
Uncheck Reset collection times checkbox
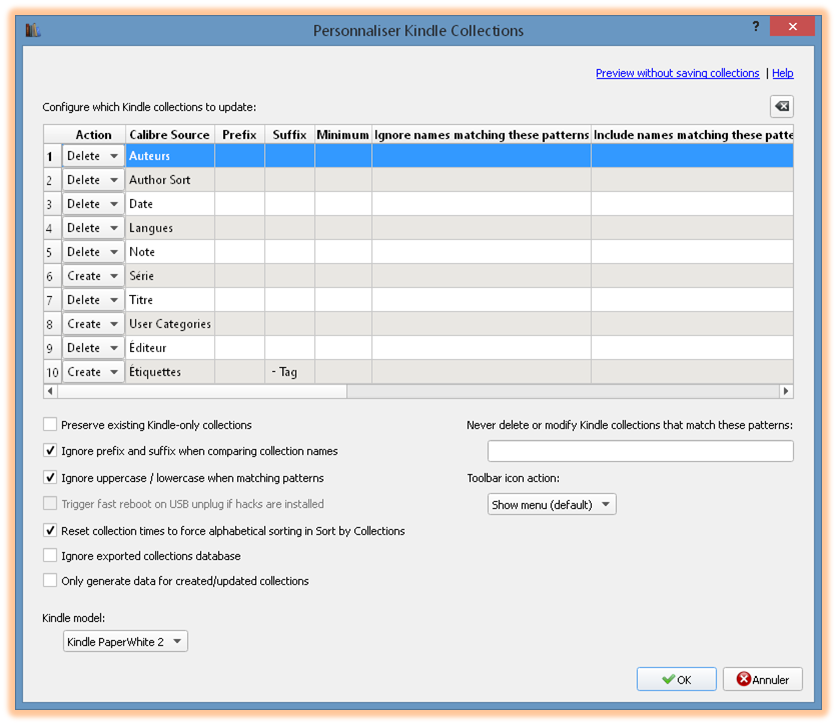pos(50,530)
